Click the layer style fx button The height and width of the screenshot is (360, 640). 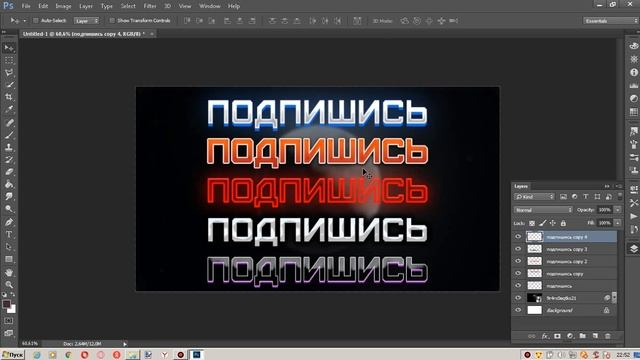[545, 336]
